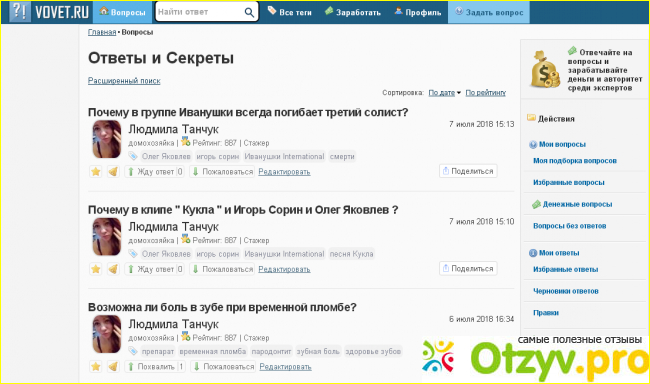Click the rating medal icon of the soloist question
Screen dimensions: 650x384
point(185,142)
